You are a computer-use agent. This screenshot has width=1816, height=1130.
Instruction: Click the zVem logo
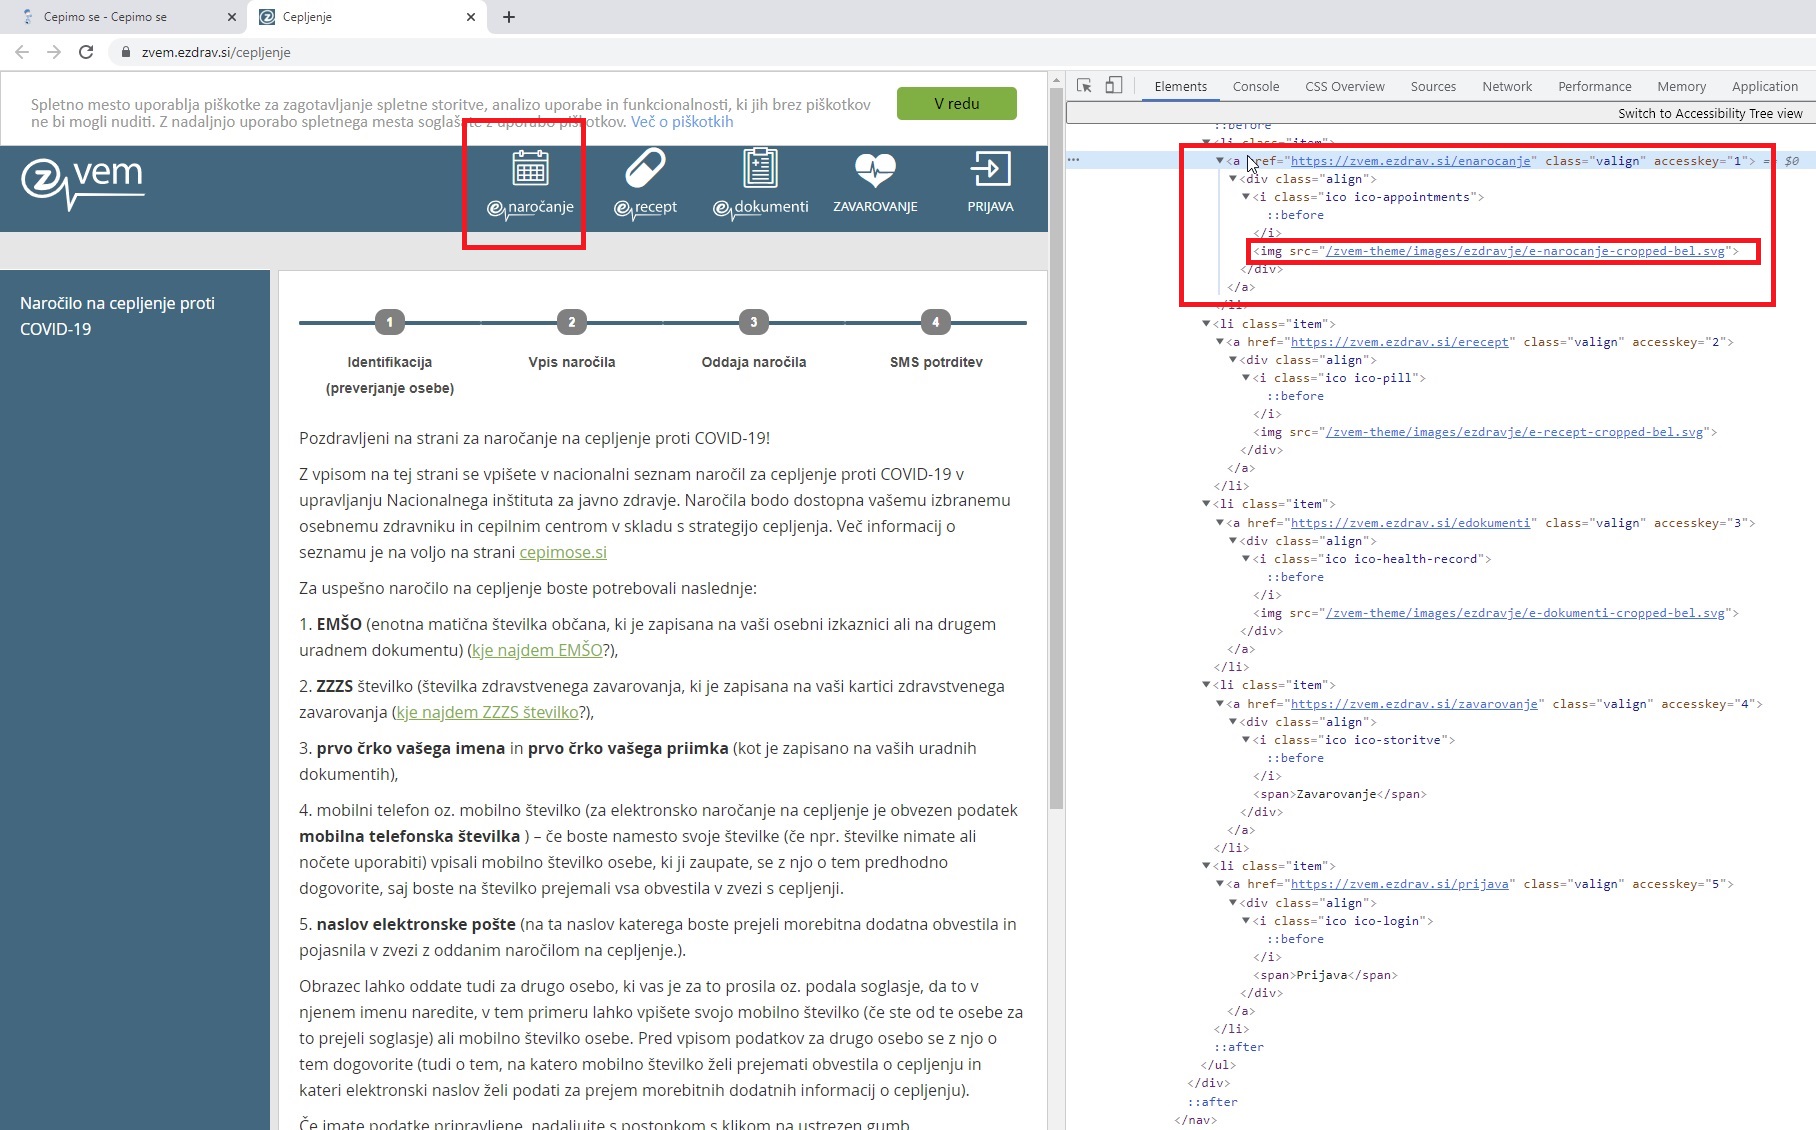(x=83, y=184)
